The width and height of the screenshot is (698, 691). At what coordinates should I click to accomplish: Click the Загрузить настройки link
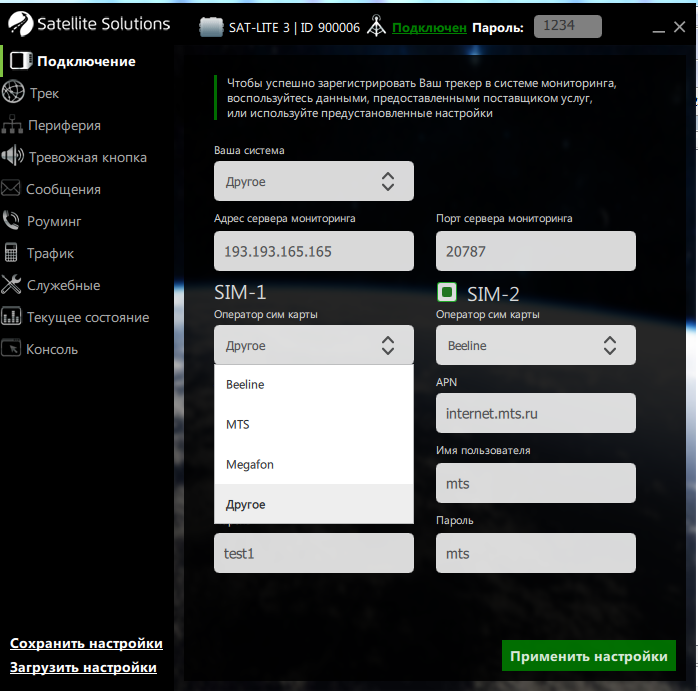(x=83, y=667)
